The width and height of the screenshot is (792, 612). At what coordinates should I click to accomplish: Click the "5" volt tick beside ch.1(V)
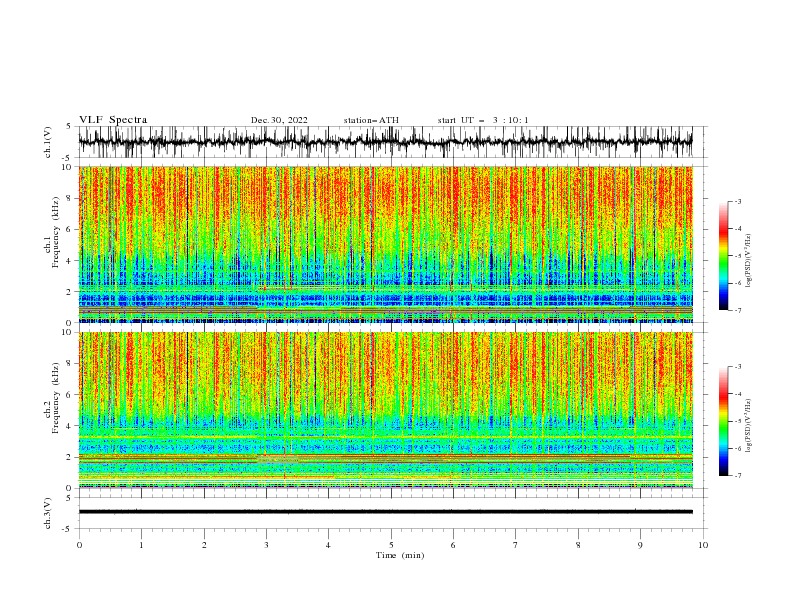click(69, 126)
